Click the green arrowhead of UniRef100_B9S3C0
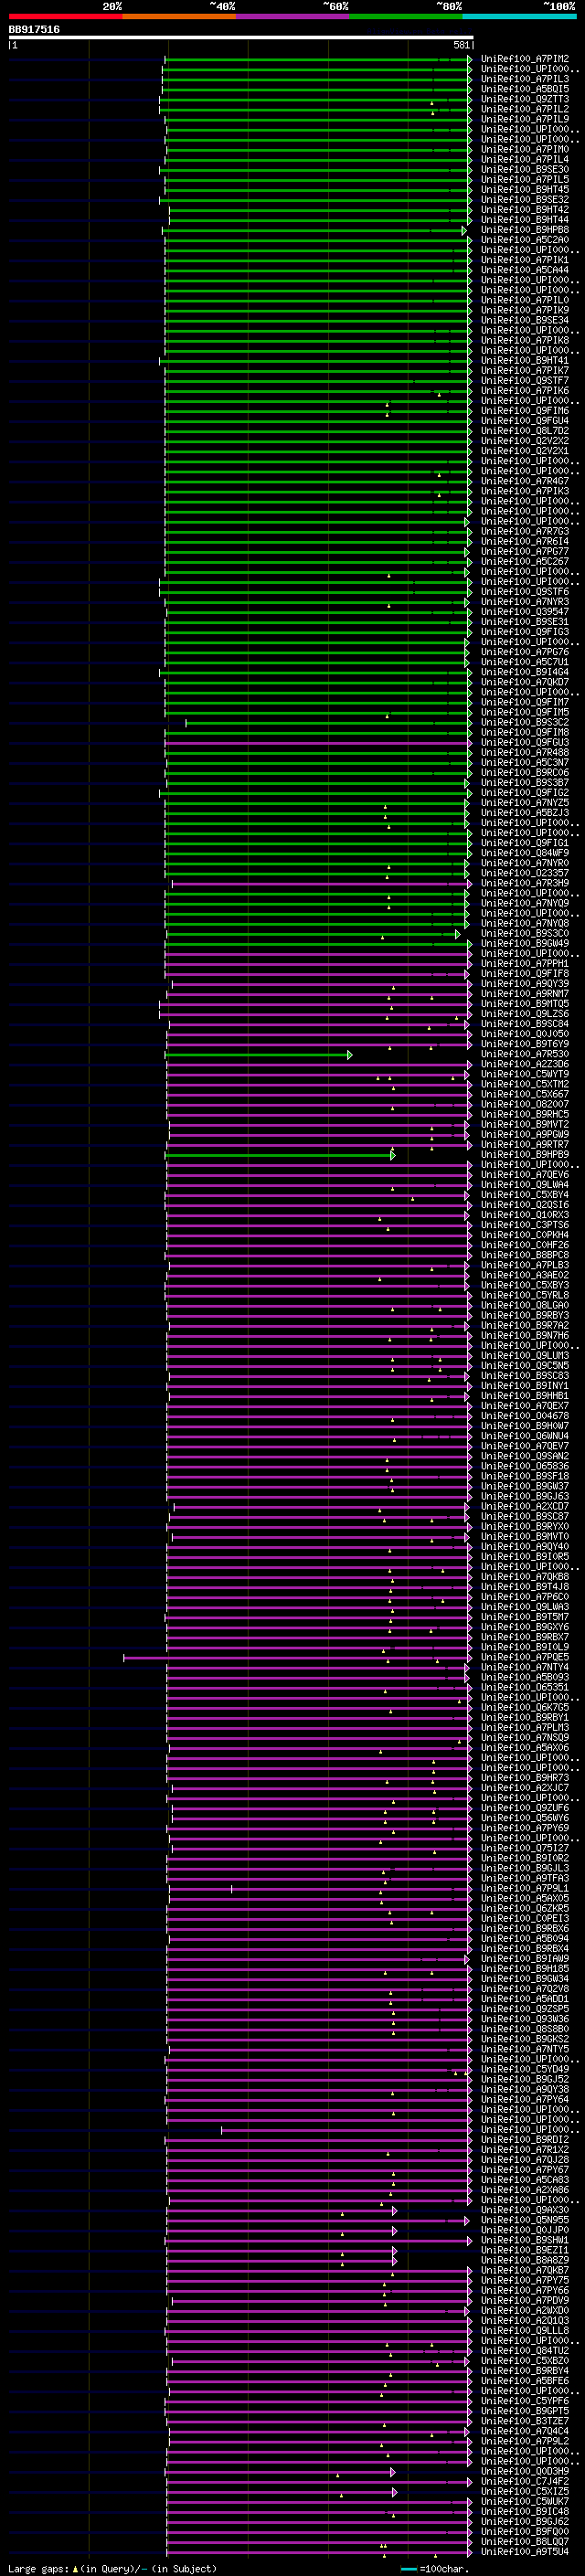This screenshot has height=2576, width=585. [458, 934]
